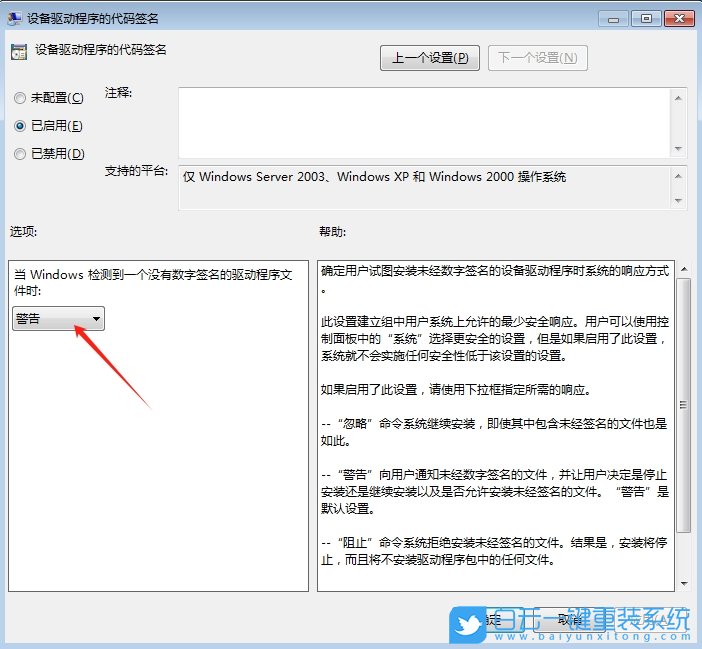Click the 选项: label
The image size is (702, 649).
click(23, 231)
